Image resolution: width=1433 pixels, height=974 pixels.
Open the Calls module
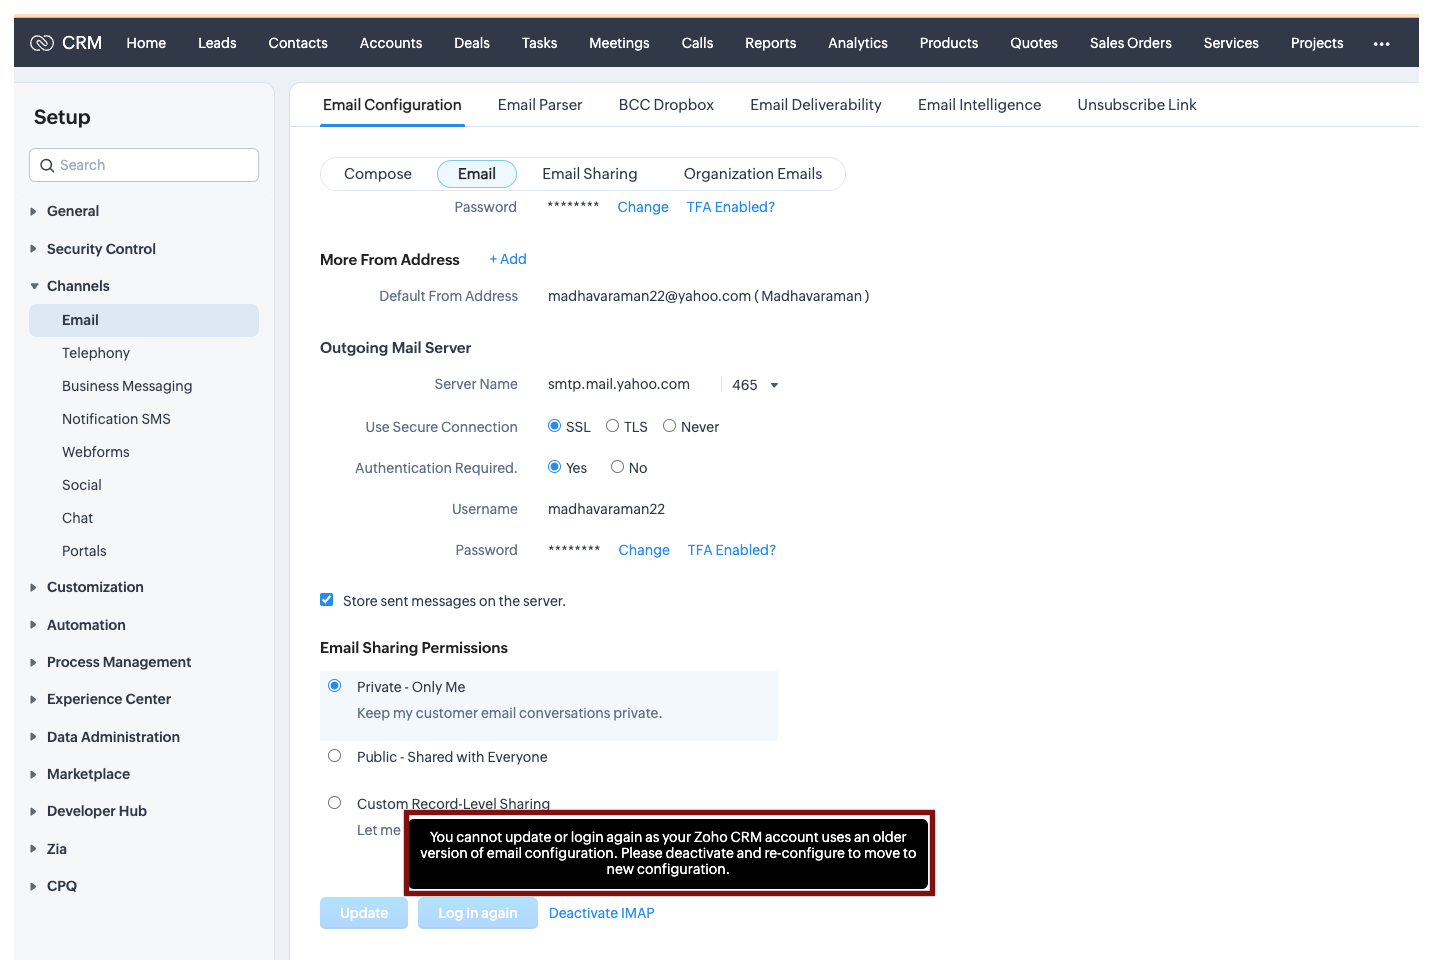698,43
